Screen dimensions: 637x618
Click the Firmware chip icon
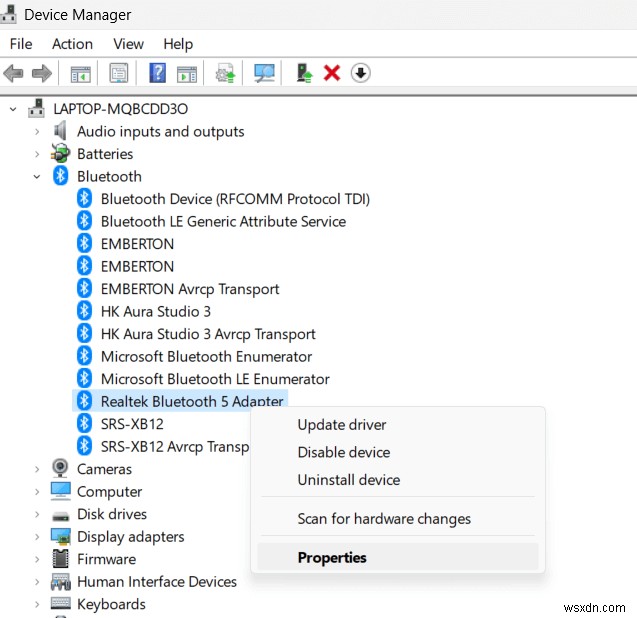click(61, 558)
